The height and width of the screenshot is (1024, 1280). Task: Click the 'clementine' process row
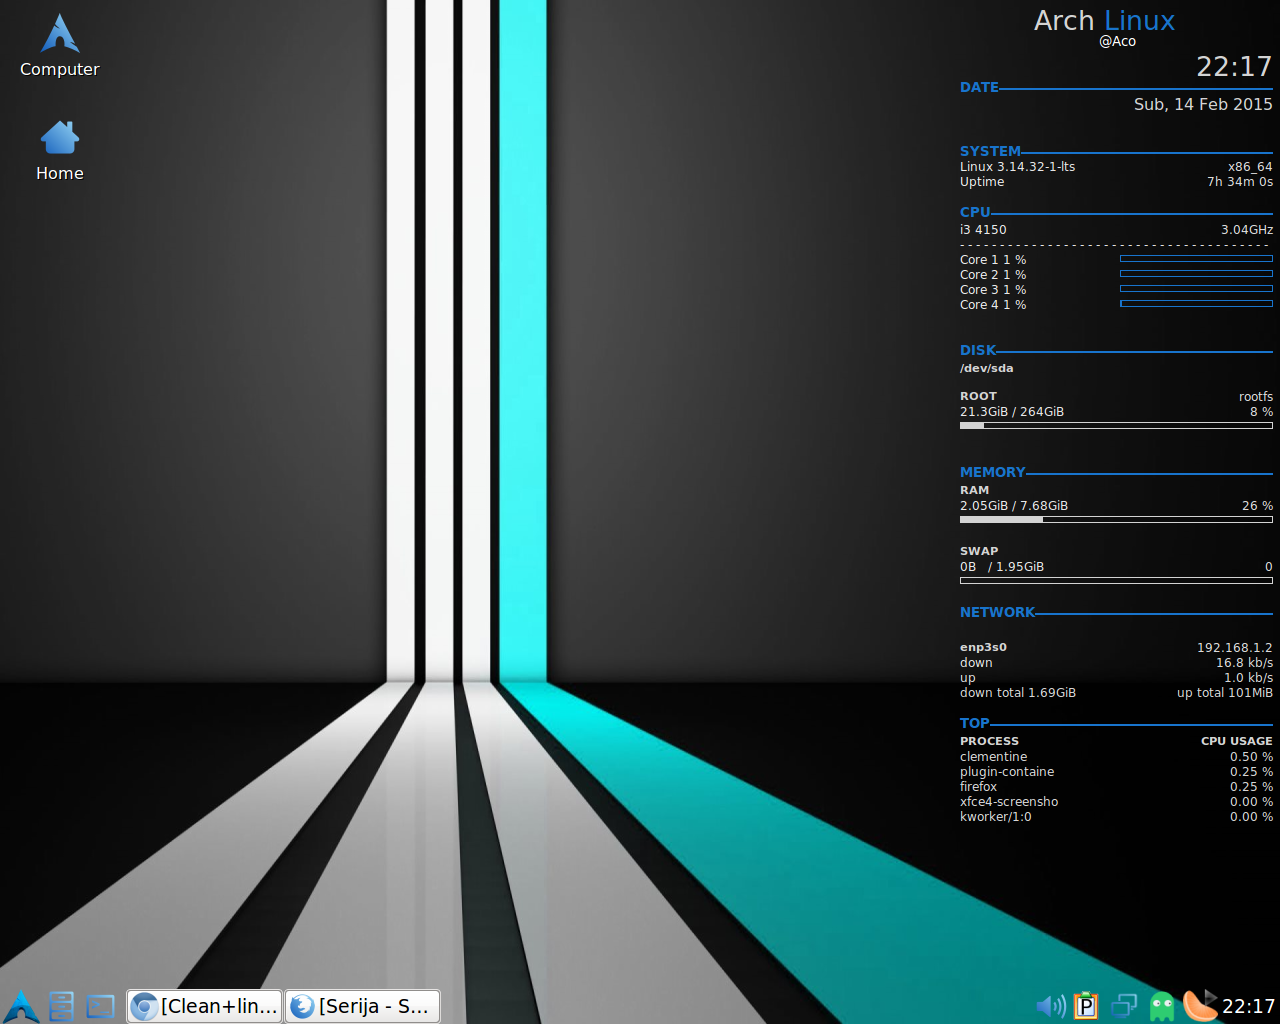[x=1116, y=757]
